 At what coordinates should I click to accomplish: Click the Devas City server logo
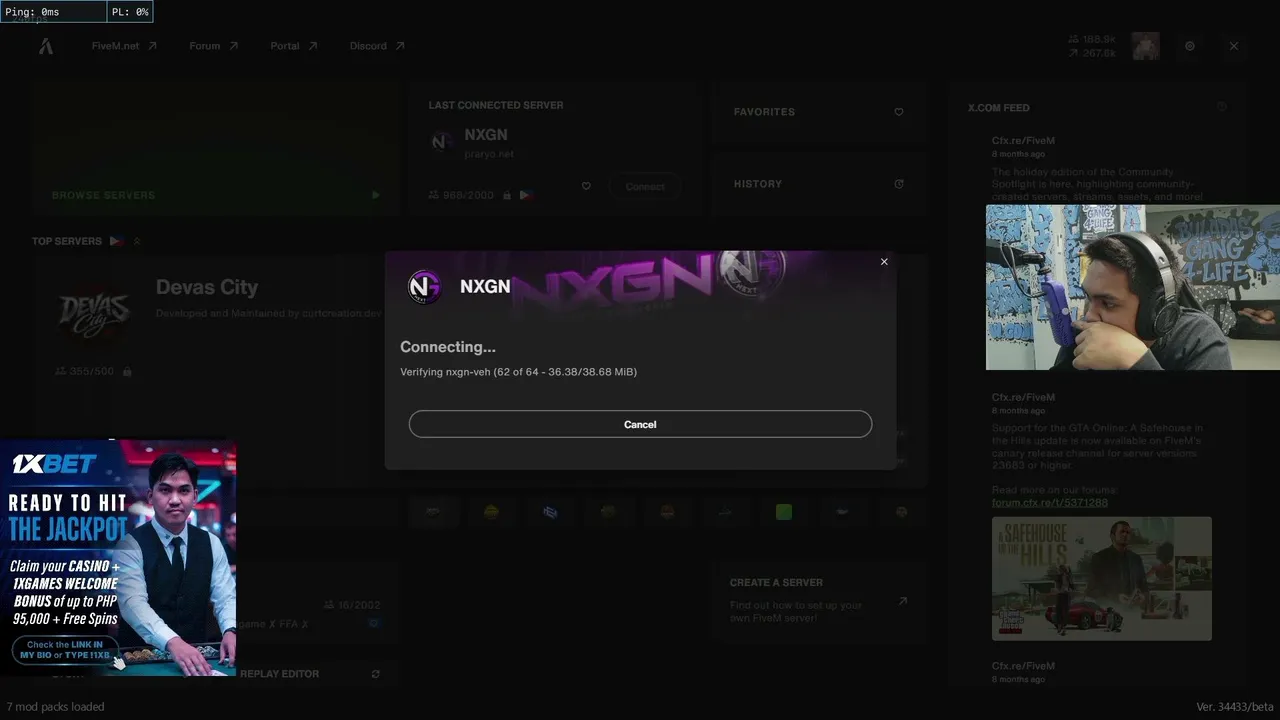click(94, 313)
